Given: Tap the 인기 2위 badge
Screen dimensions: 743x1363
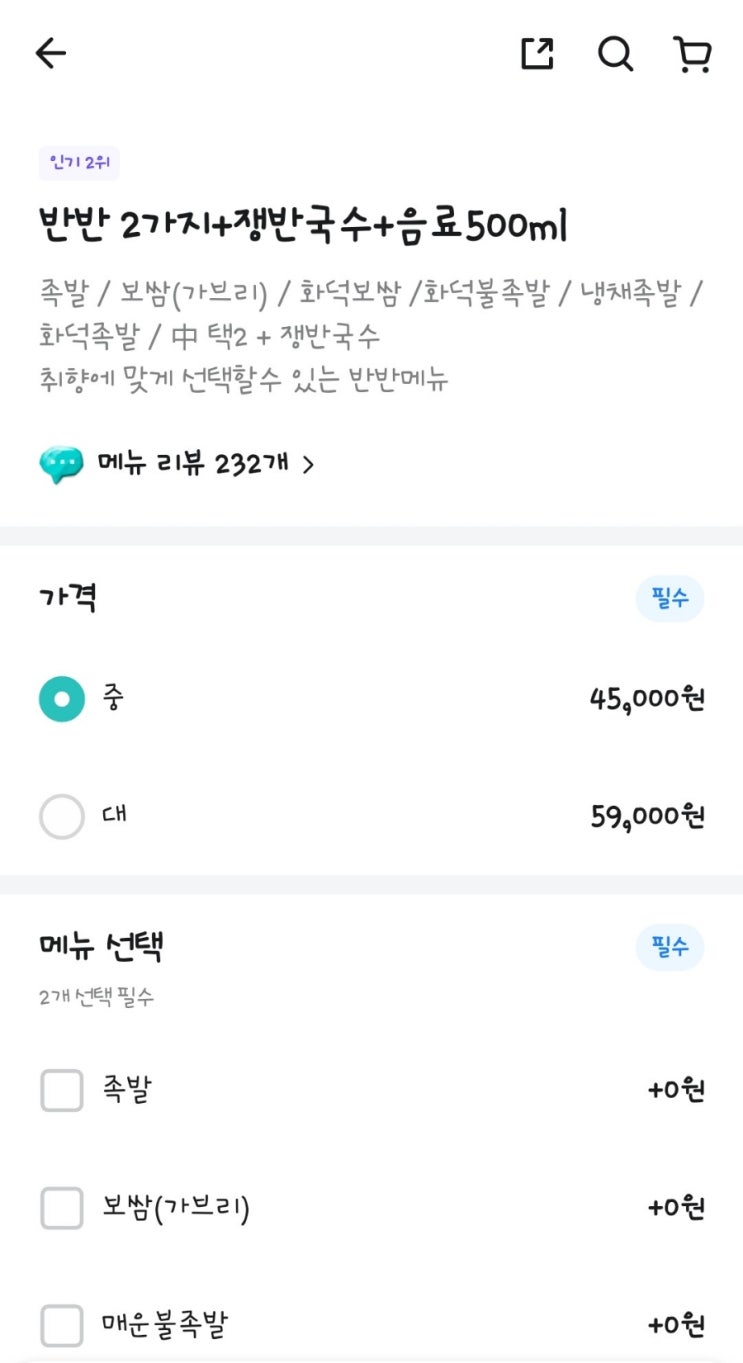Looking at the screenshot, I should coord(79,163).
